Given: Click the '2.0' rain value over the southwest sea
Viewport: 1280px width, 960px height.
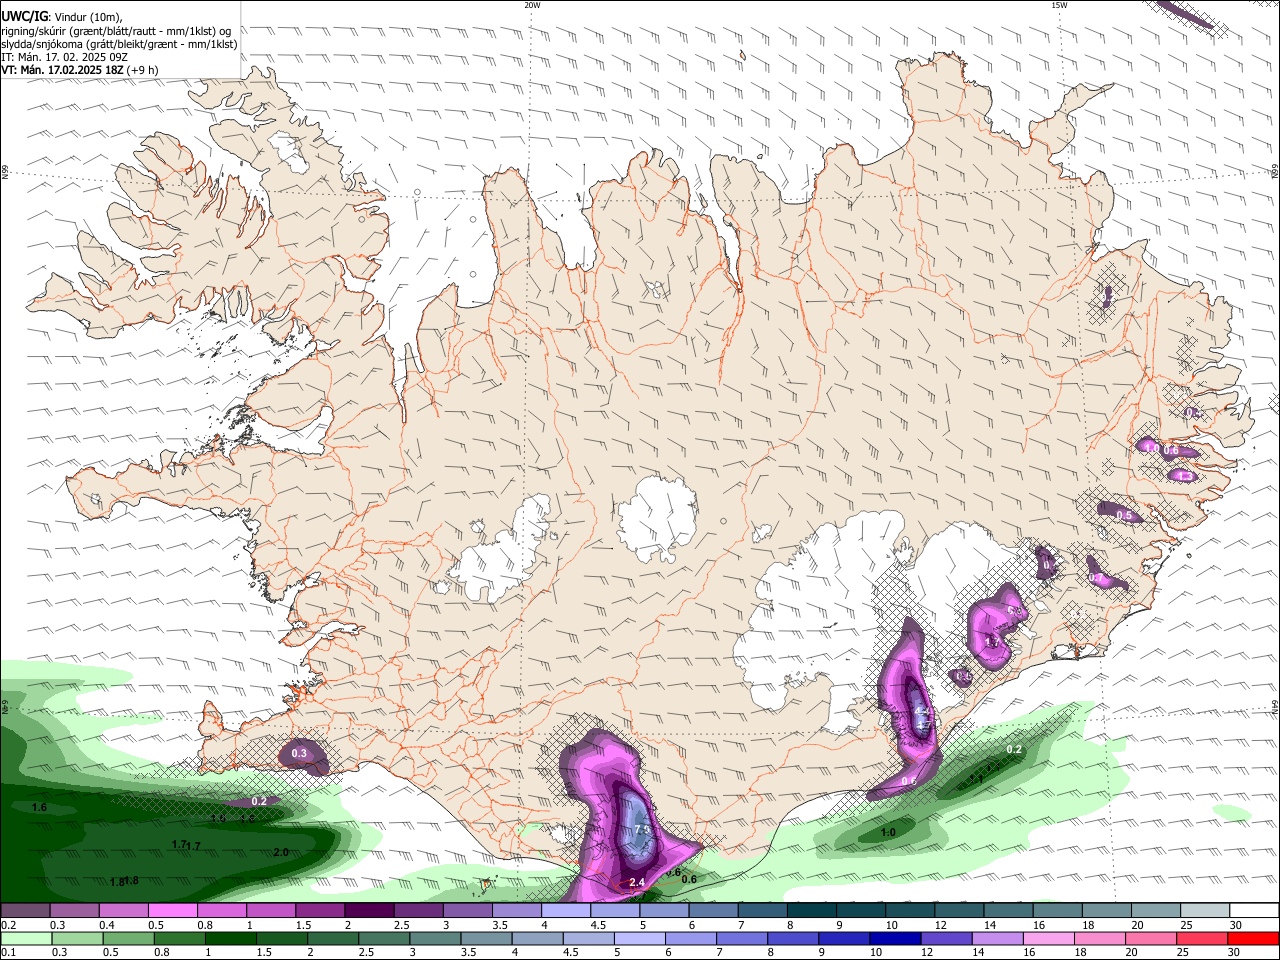Looking at the screenshot, I should pos(281,852).
